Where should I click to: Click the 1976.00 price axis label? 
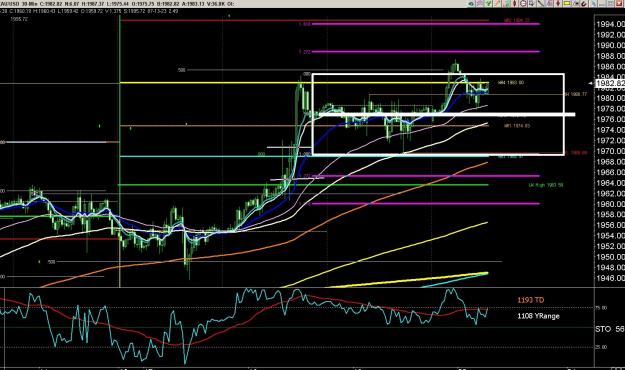click(x=610, y=119)
